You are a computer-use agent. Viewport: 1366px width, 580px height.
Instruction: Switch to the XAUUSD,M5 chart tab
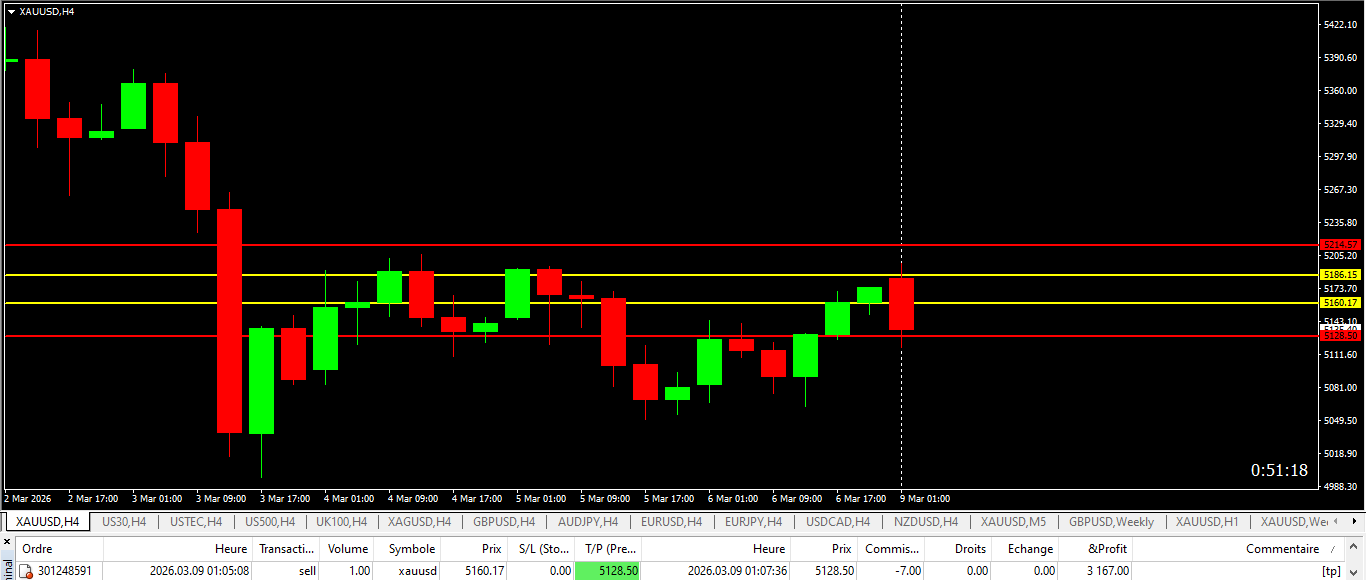(x=1013, y=521)
